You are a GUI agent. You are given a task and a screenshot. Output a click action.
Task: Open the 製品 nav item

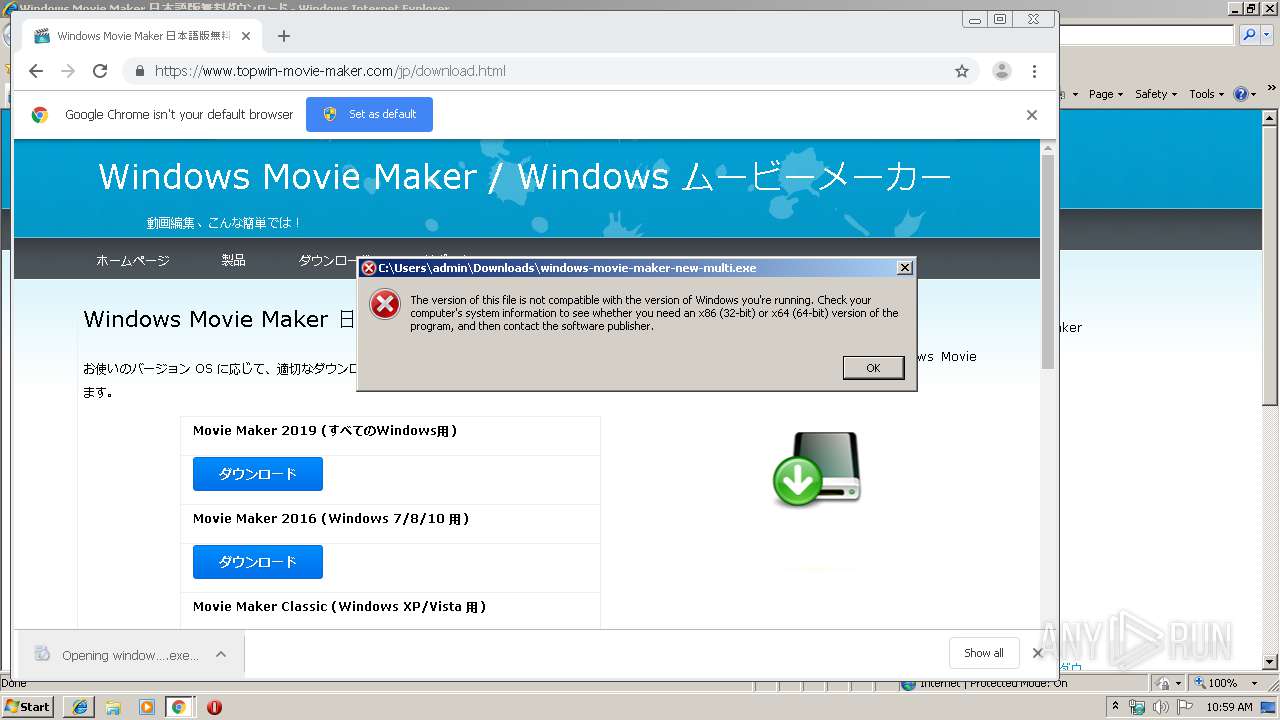click(x=233, y=260)
